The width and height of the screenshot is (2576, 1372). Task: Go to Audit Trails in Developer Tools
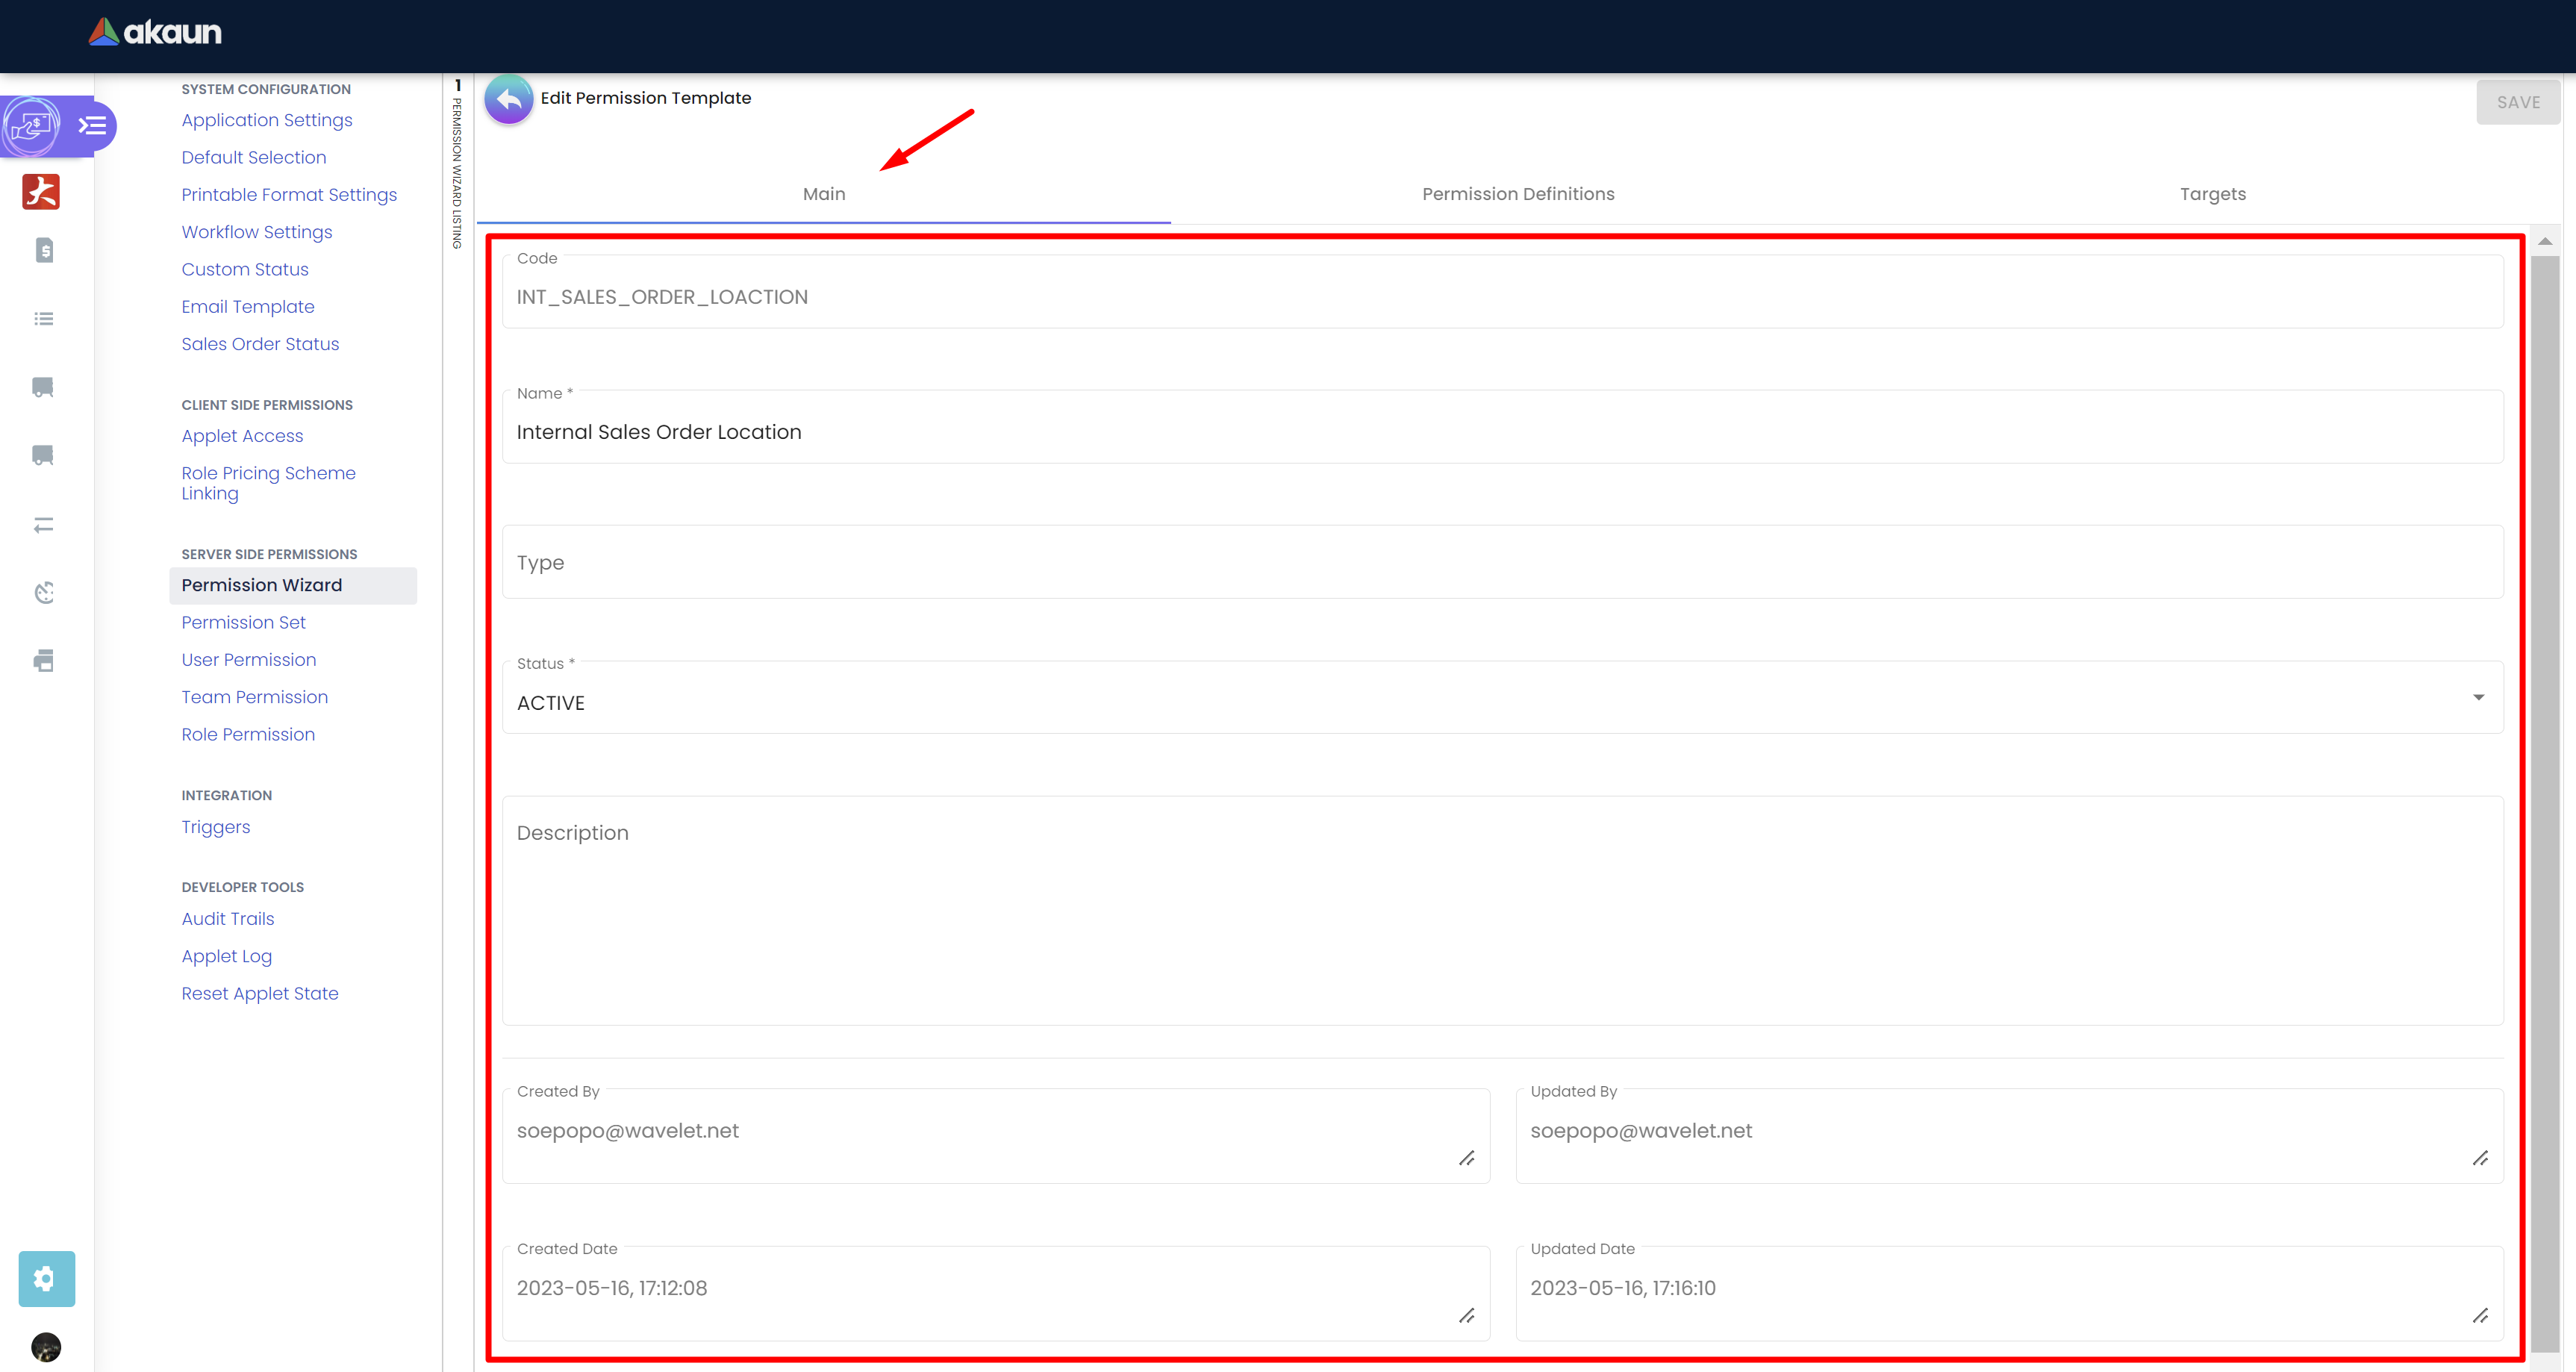pyautogui.click(x=227, y=919)
